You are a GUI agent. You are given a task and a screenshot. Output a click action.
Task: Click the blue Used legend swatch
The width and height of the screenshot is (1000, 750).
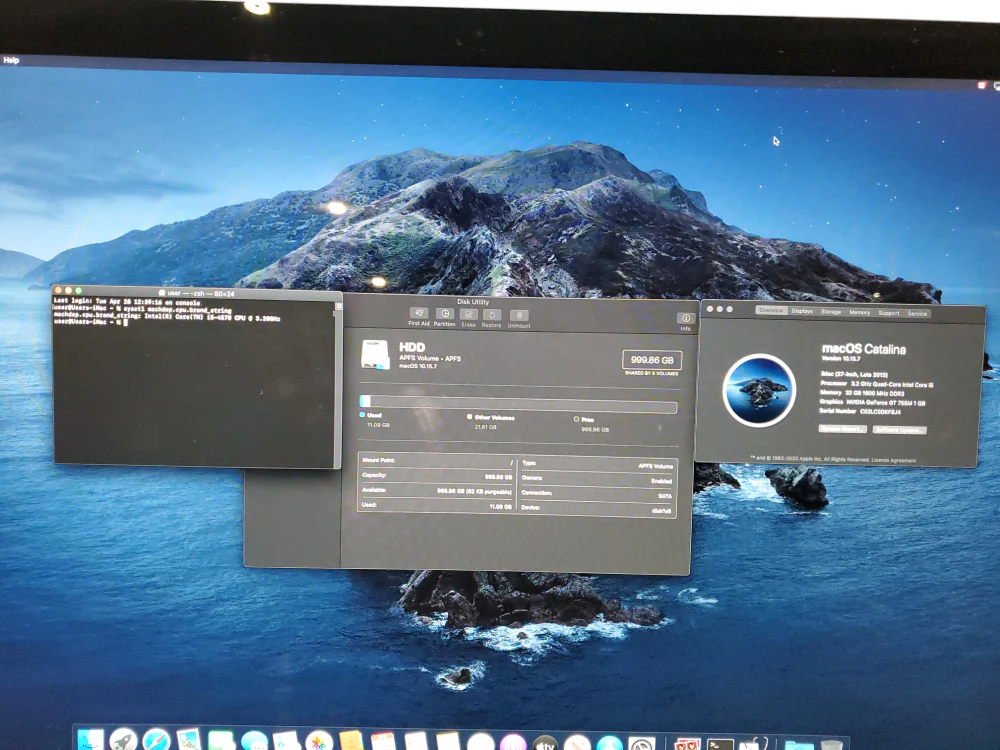[x=362, y=415]
